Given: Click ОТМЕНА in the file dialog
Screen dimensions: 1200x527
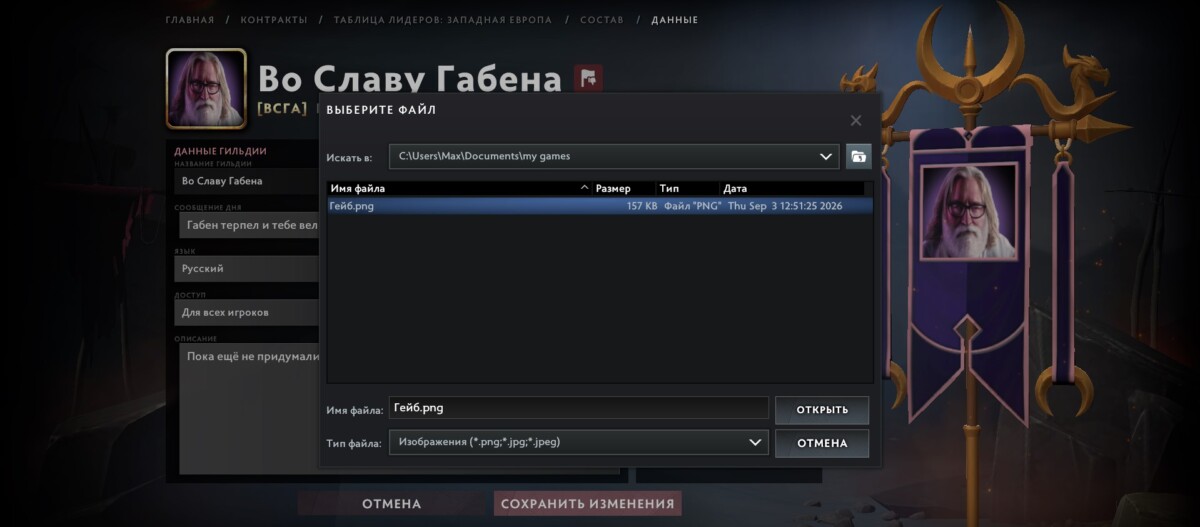Looking at the screenshot, I should (x=822, y=443).
